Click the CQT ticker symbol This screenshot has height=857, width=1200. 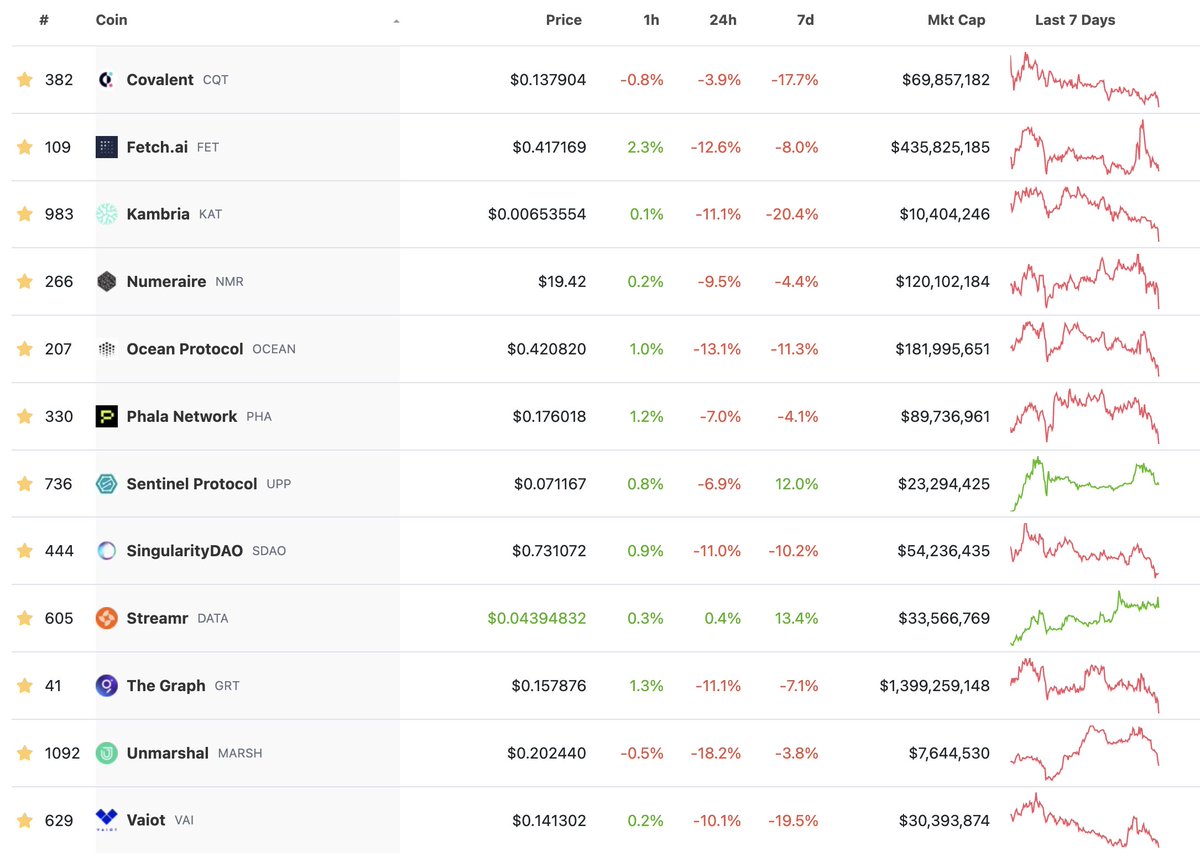216,80
